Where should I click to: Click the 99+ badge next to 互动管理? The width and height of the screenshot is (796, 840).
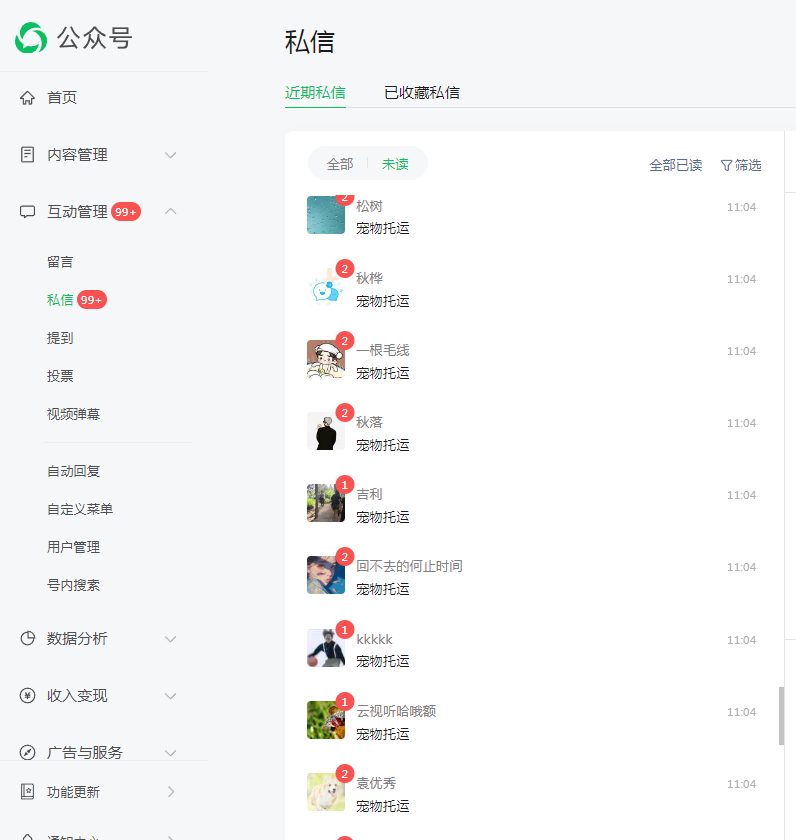(126, 212)
